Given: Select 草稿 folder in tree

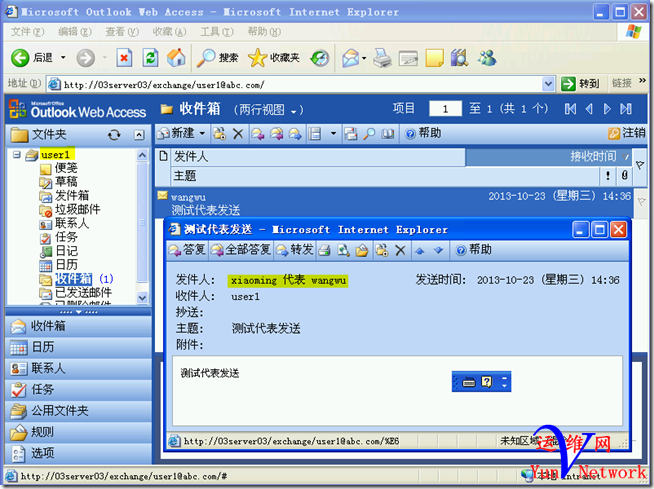Looking at the screenshot, I should coord(66,181).
